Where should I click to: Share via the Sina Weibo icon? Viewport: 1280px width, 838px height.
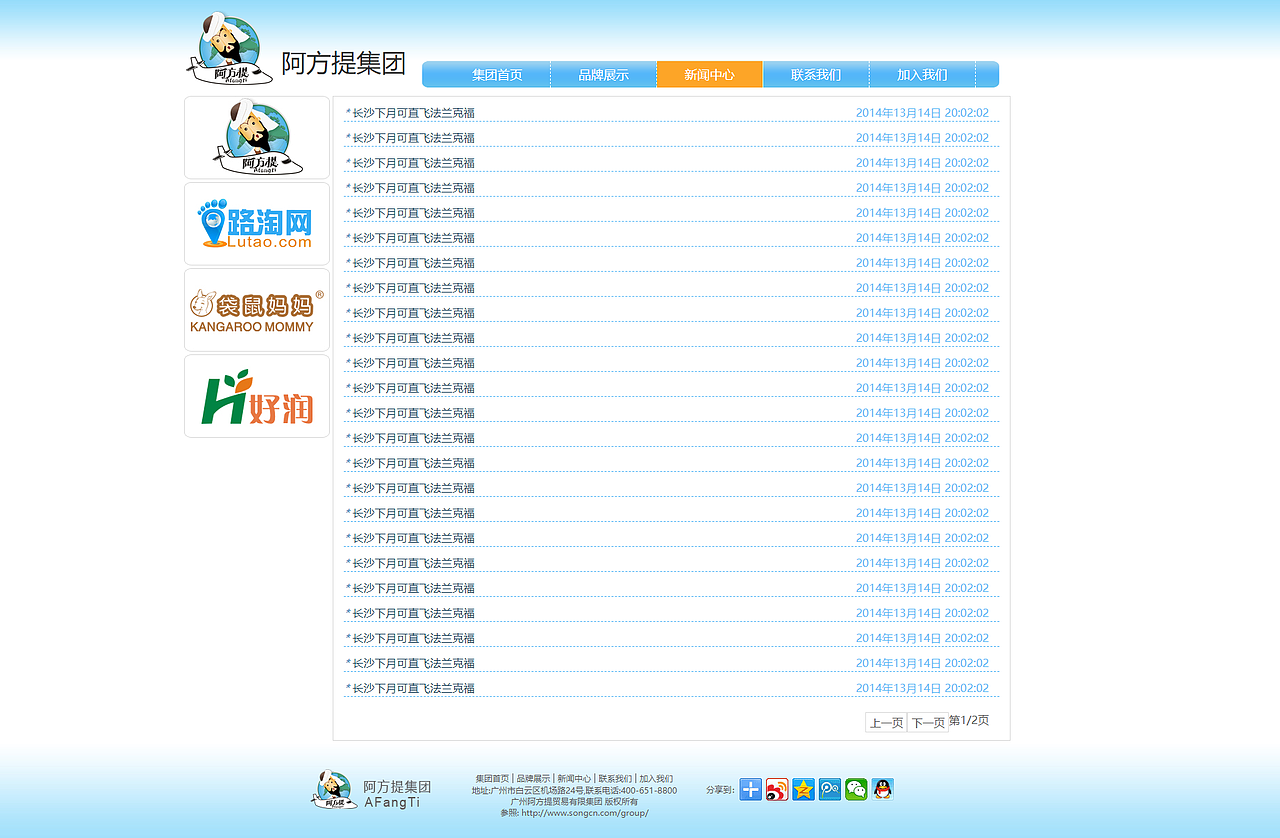[776, 789]
